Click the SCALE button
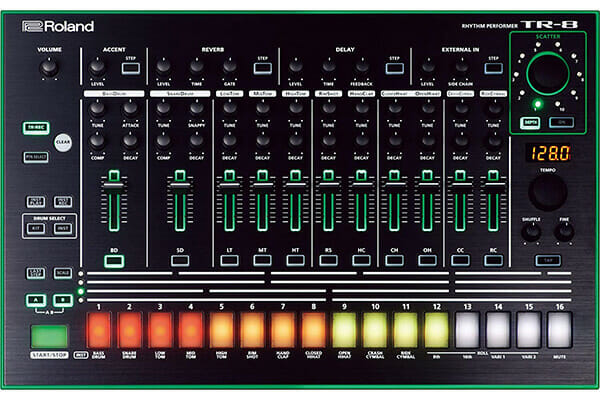Viewport: 600px width, 400px height. pyautogui.click(x=63, y=273)
